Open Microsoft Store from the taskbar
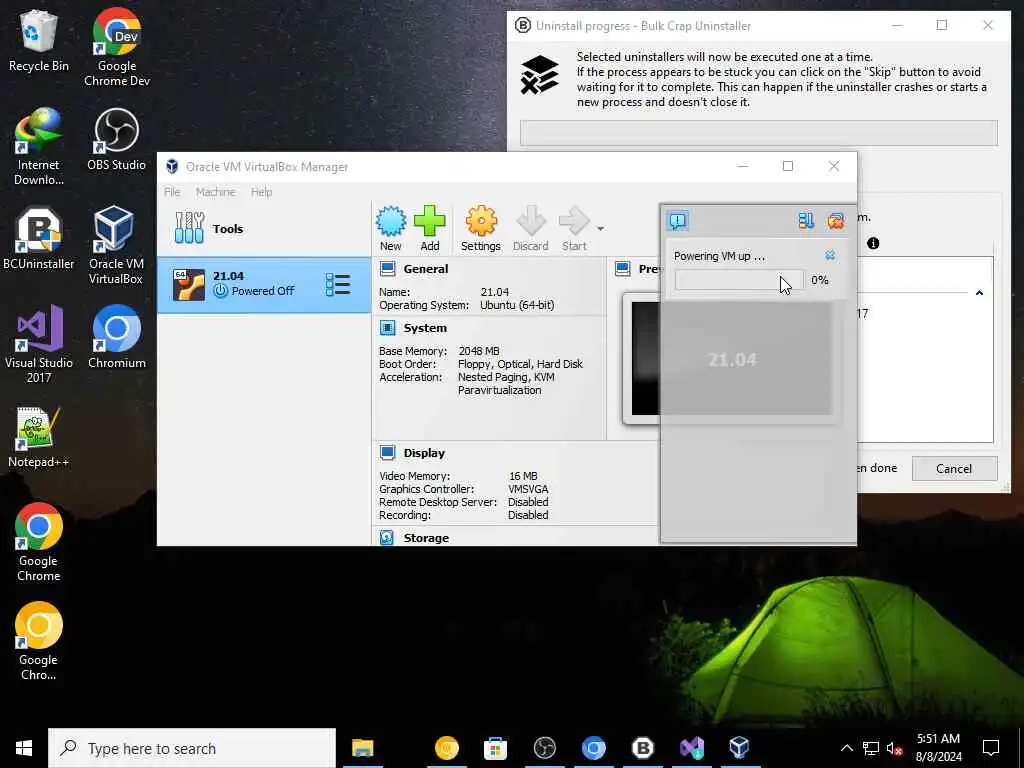This screenshot has height=768, width=1024. tap(496, 748)
